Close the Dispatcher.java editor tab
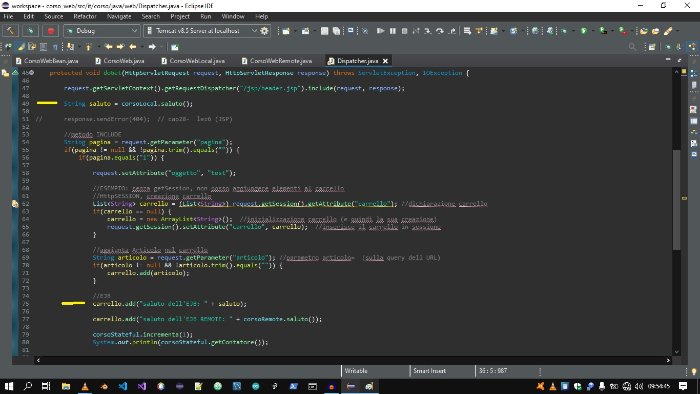 coord(385,61)
